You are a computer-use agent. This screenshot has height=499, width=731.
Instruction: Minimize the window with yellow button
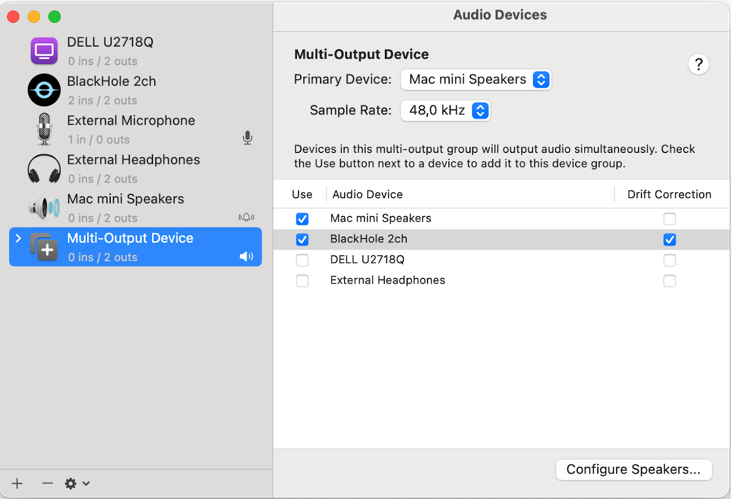click(34, 17)
